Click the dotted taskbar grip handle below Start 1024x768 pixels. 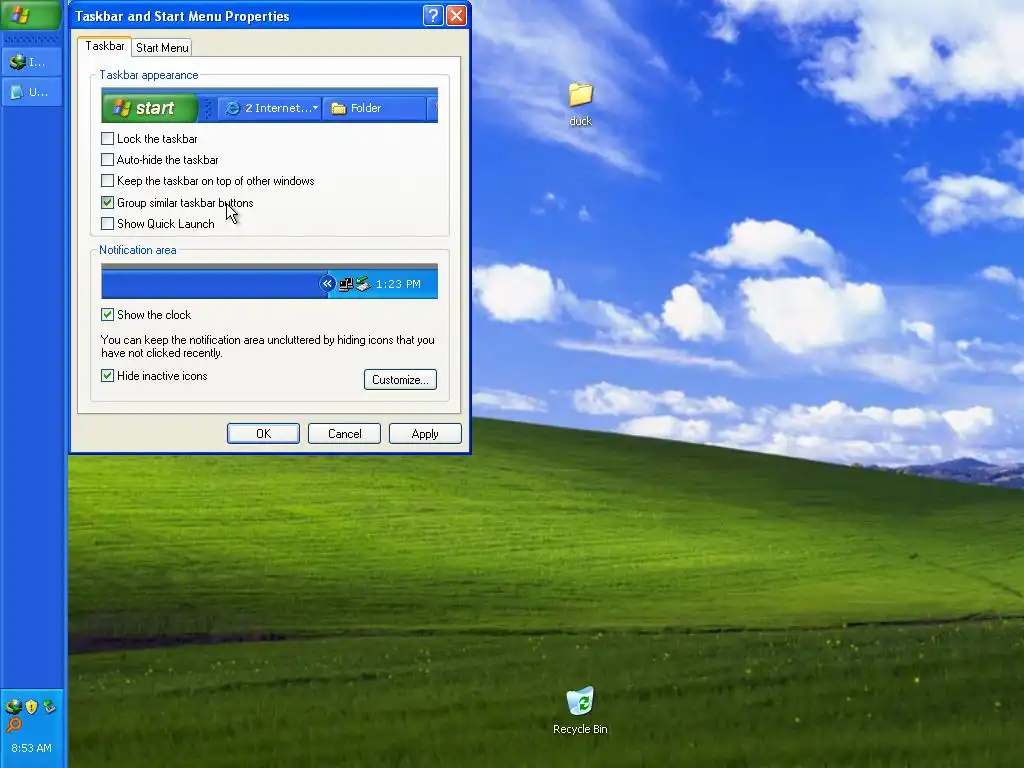point(31,39)
